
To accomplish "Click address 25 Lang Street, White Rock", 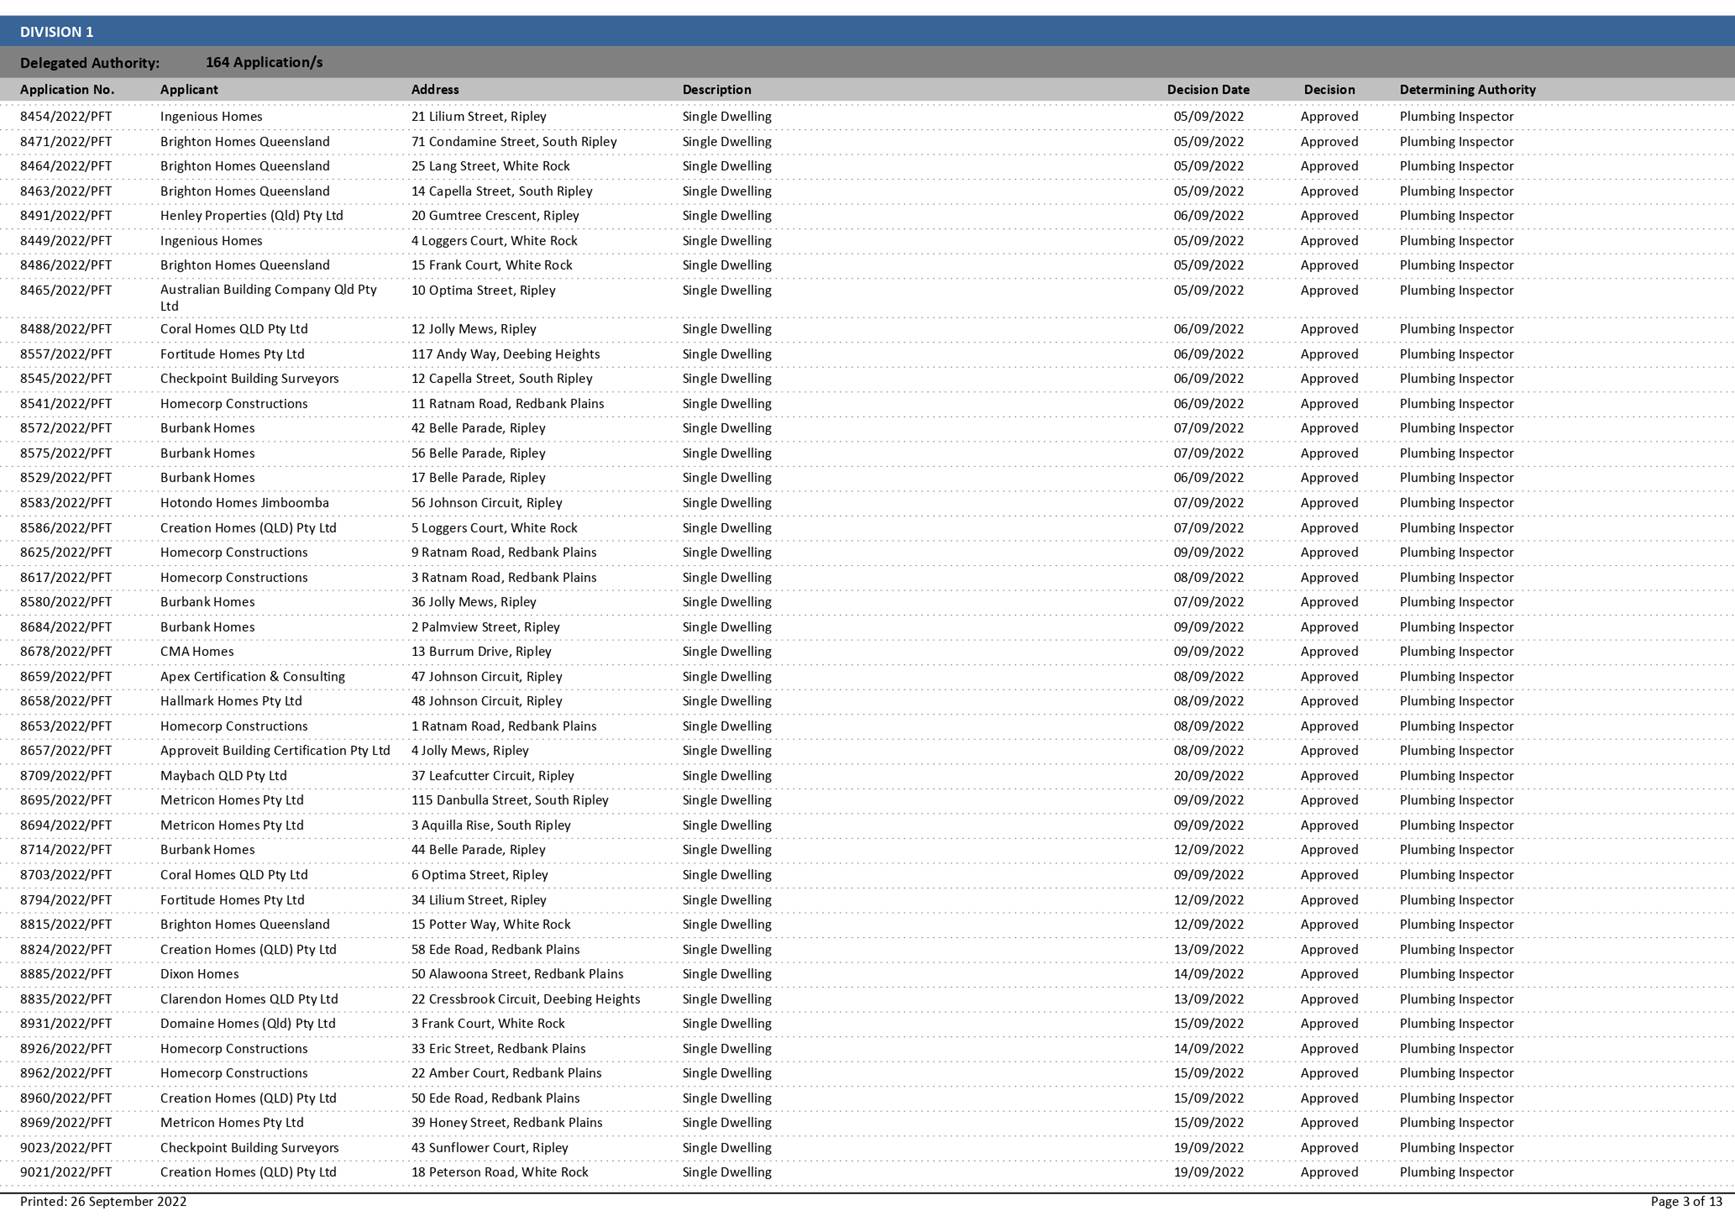I will pyautogui.click(x=490, y=166).
